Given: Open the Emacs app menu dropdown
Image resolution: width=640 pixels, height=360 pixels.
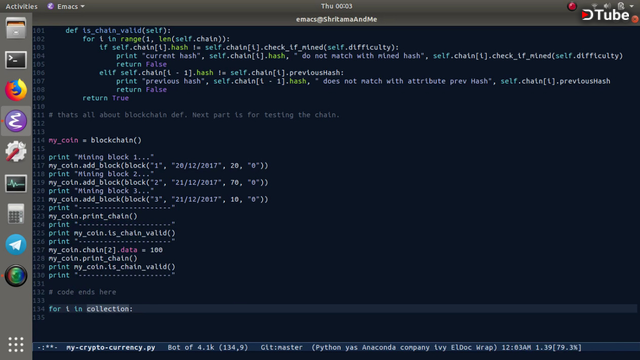Looking at the screenshot, I should pyautogui.click(x=66, y=6).
